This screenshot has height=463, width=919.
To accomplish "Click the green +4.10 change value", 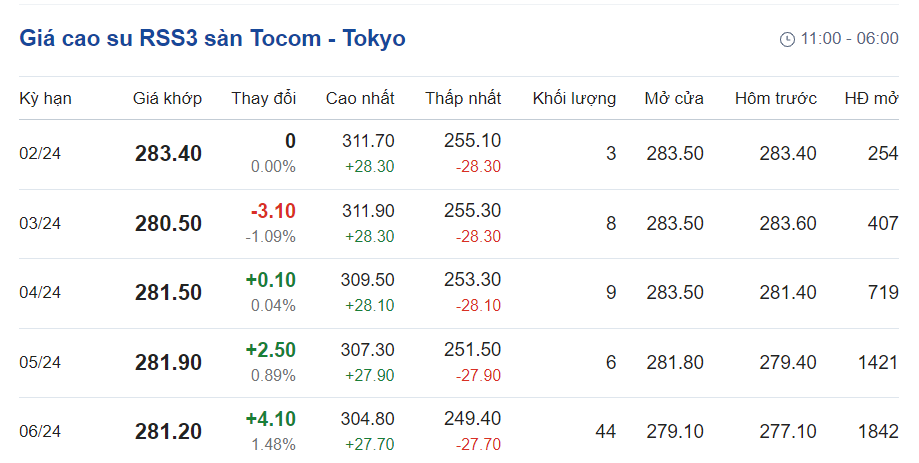I will 271,420.
